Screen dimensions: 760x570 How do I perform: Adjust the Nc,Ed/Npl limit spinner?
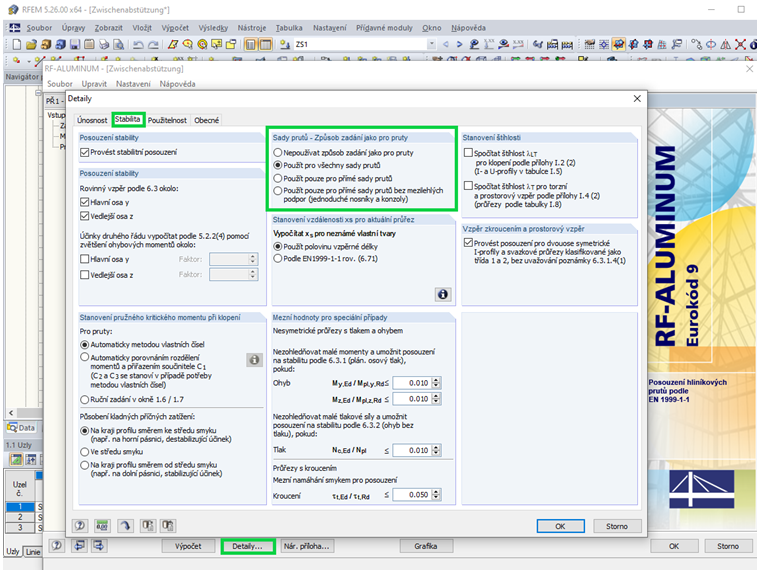click(436, 450)
